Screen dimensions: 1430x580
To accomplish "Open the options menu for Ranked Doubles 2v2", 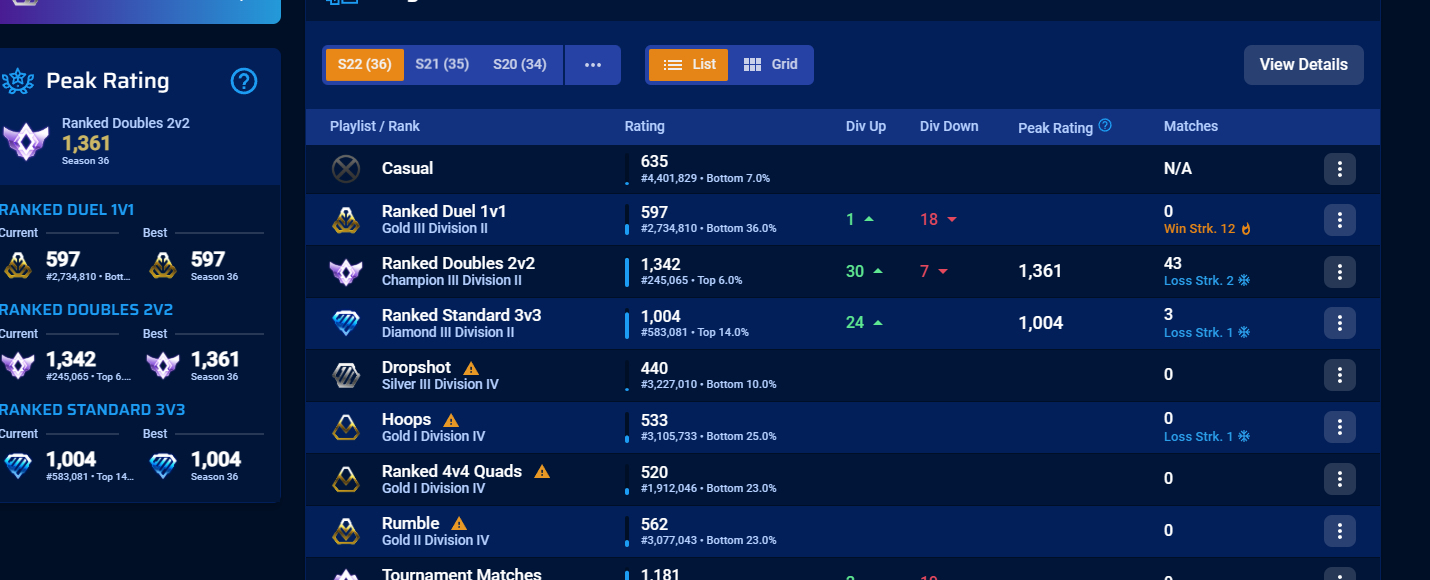I will [x=1339, y=271].
